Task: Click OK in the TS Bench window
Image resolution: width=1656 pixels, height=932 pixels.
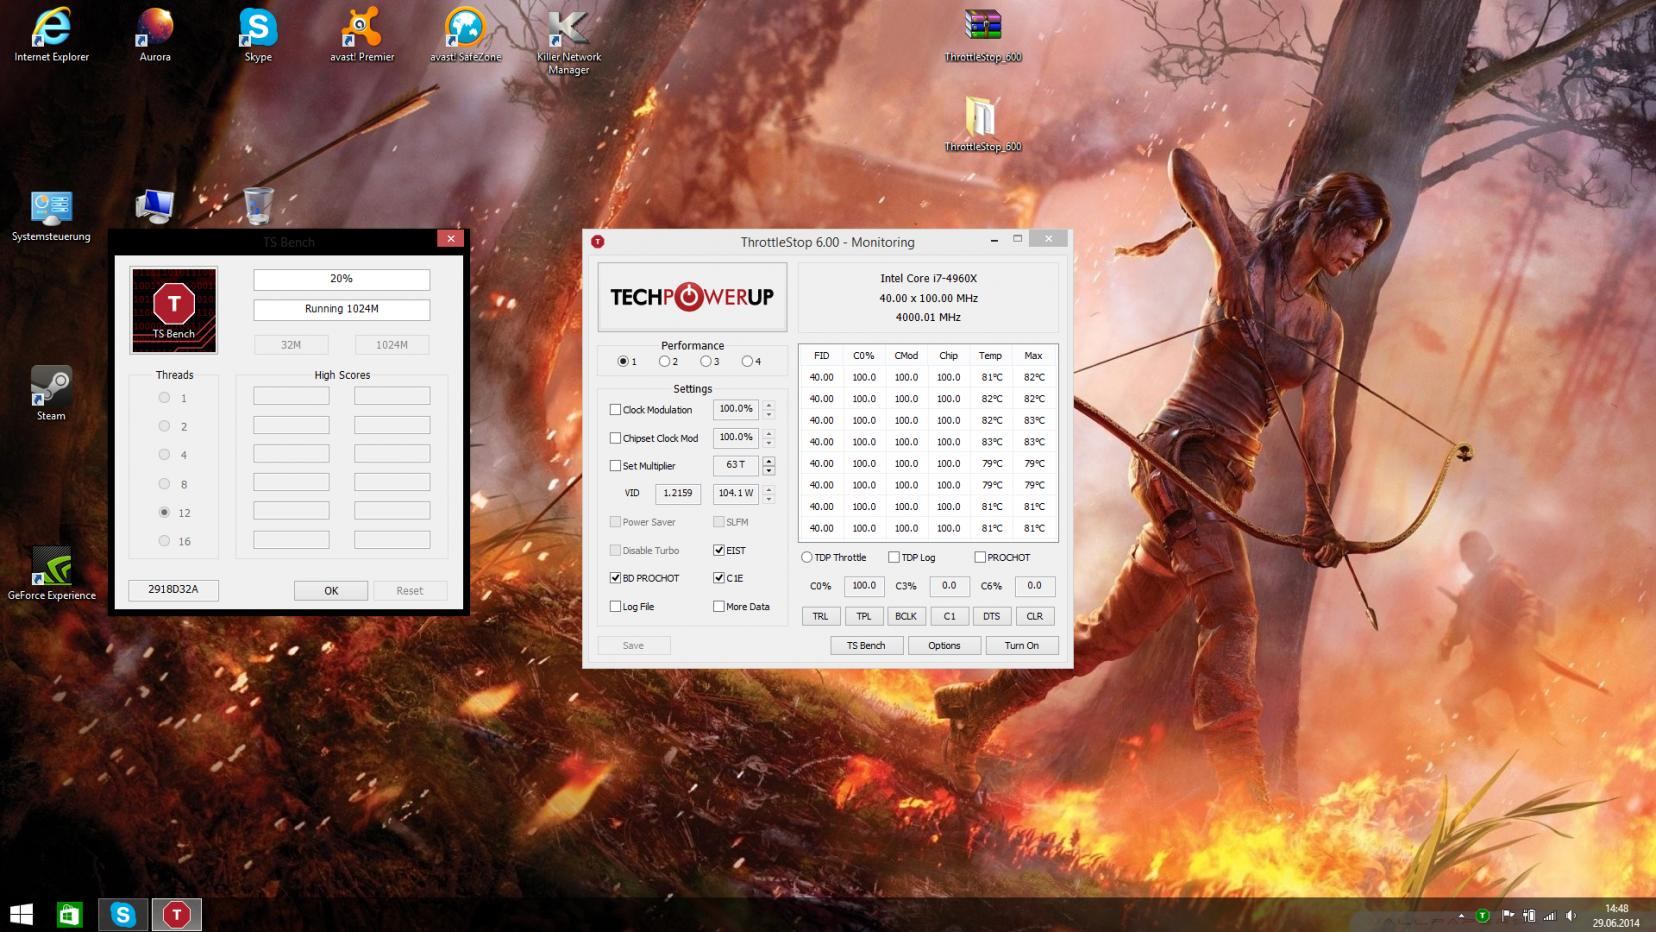Action: coord(331,591)
